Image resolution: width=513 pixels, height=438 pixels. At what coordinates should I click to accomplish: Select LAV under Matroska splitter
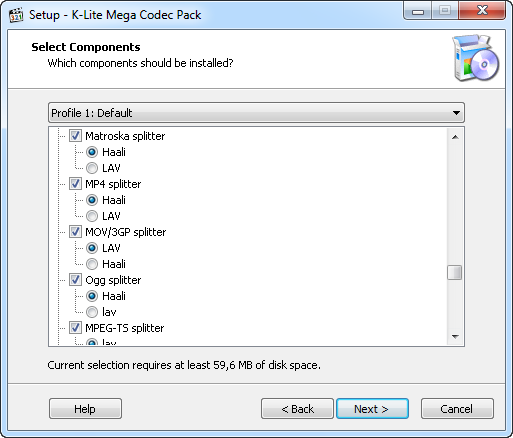point(92,168)
